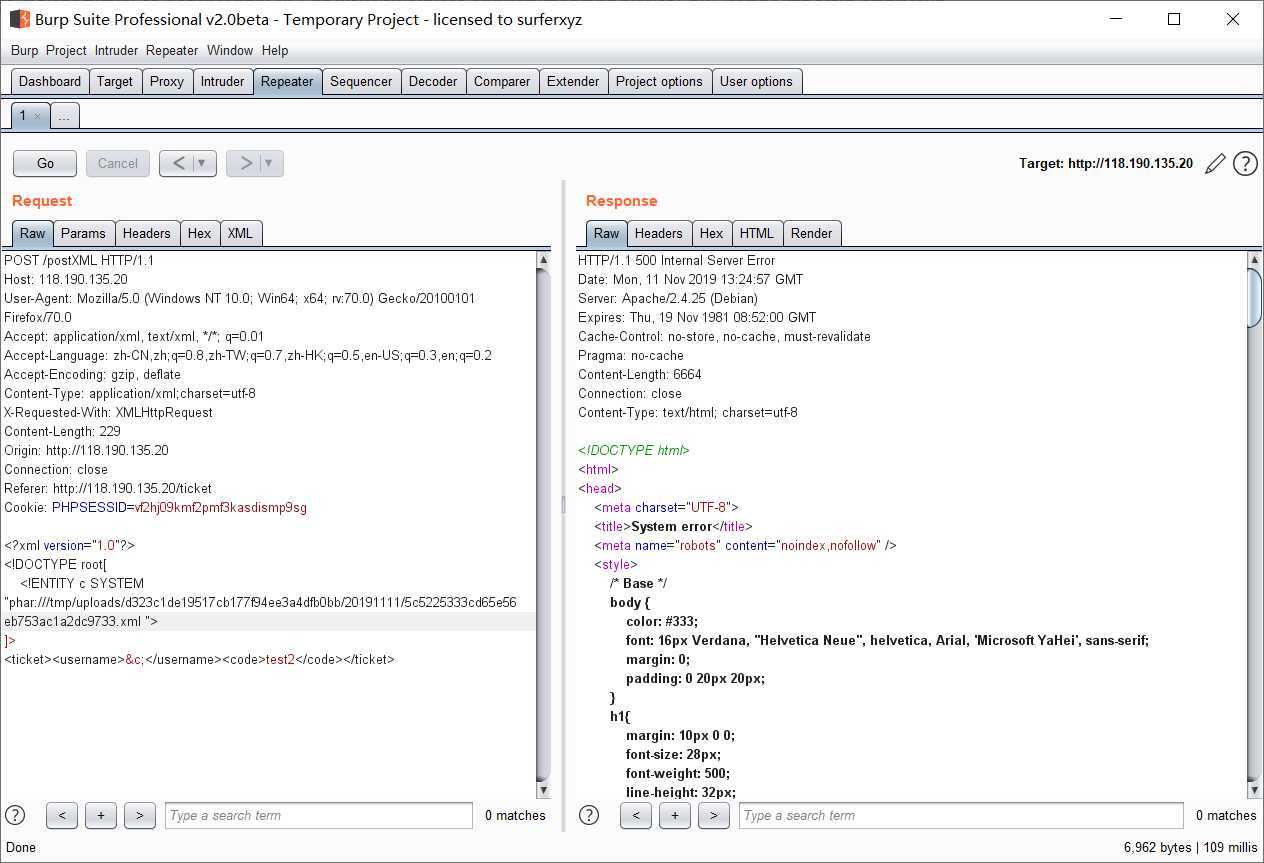Screen dimensions: 1264x863
Task: Open the Project options tab
Action: [659, 81]
